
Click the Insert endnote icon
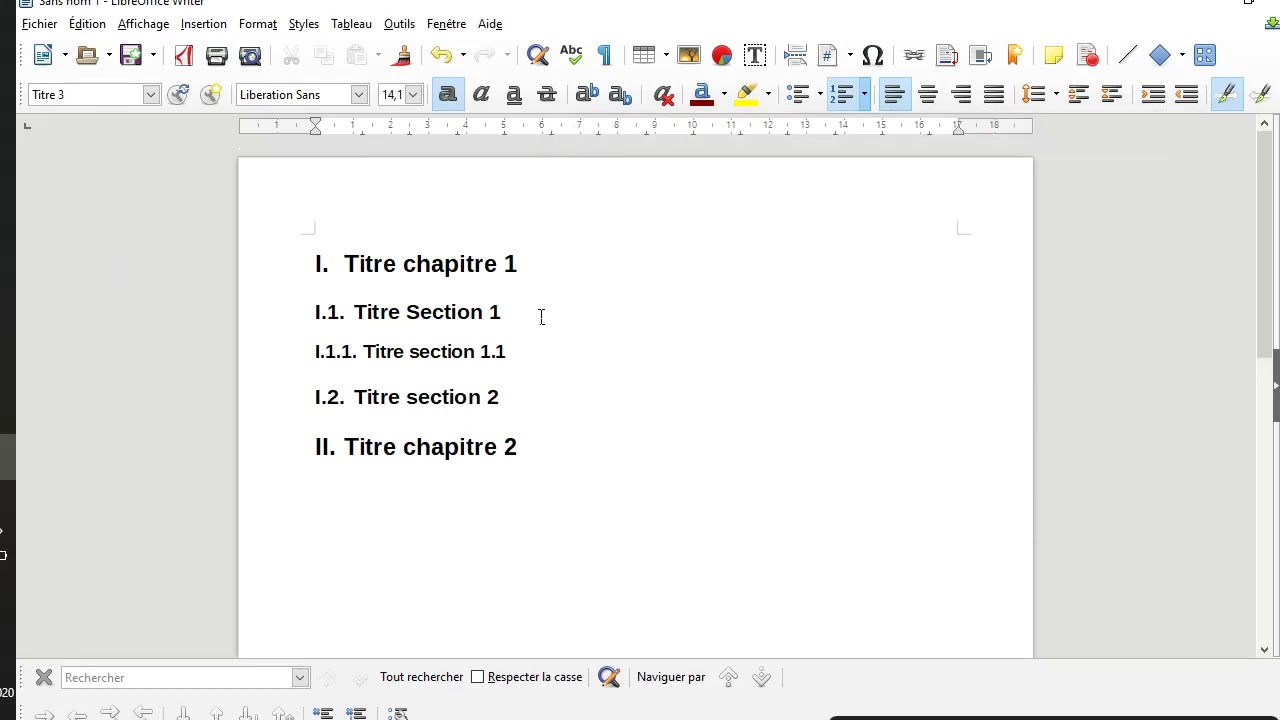(x=980, y=56)
